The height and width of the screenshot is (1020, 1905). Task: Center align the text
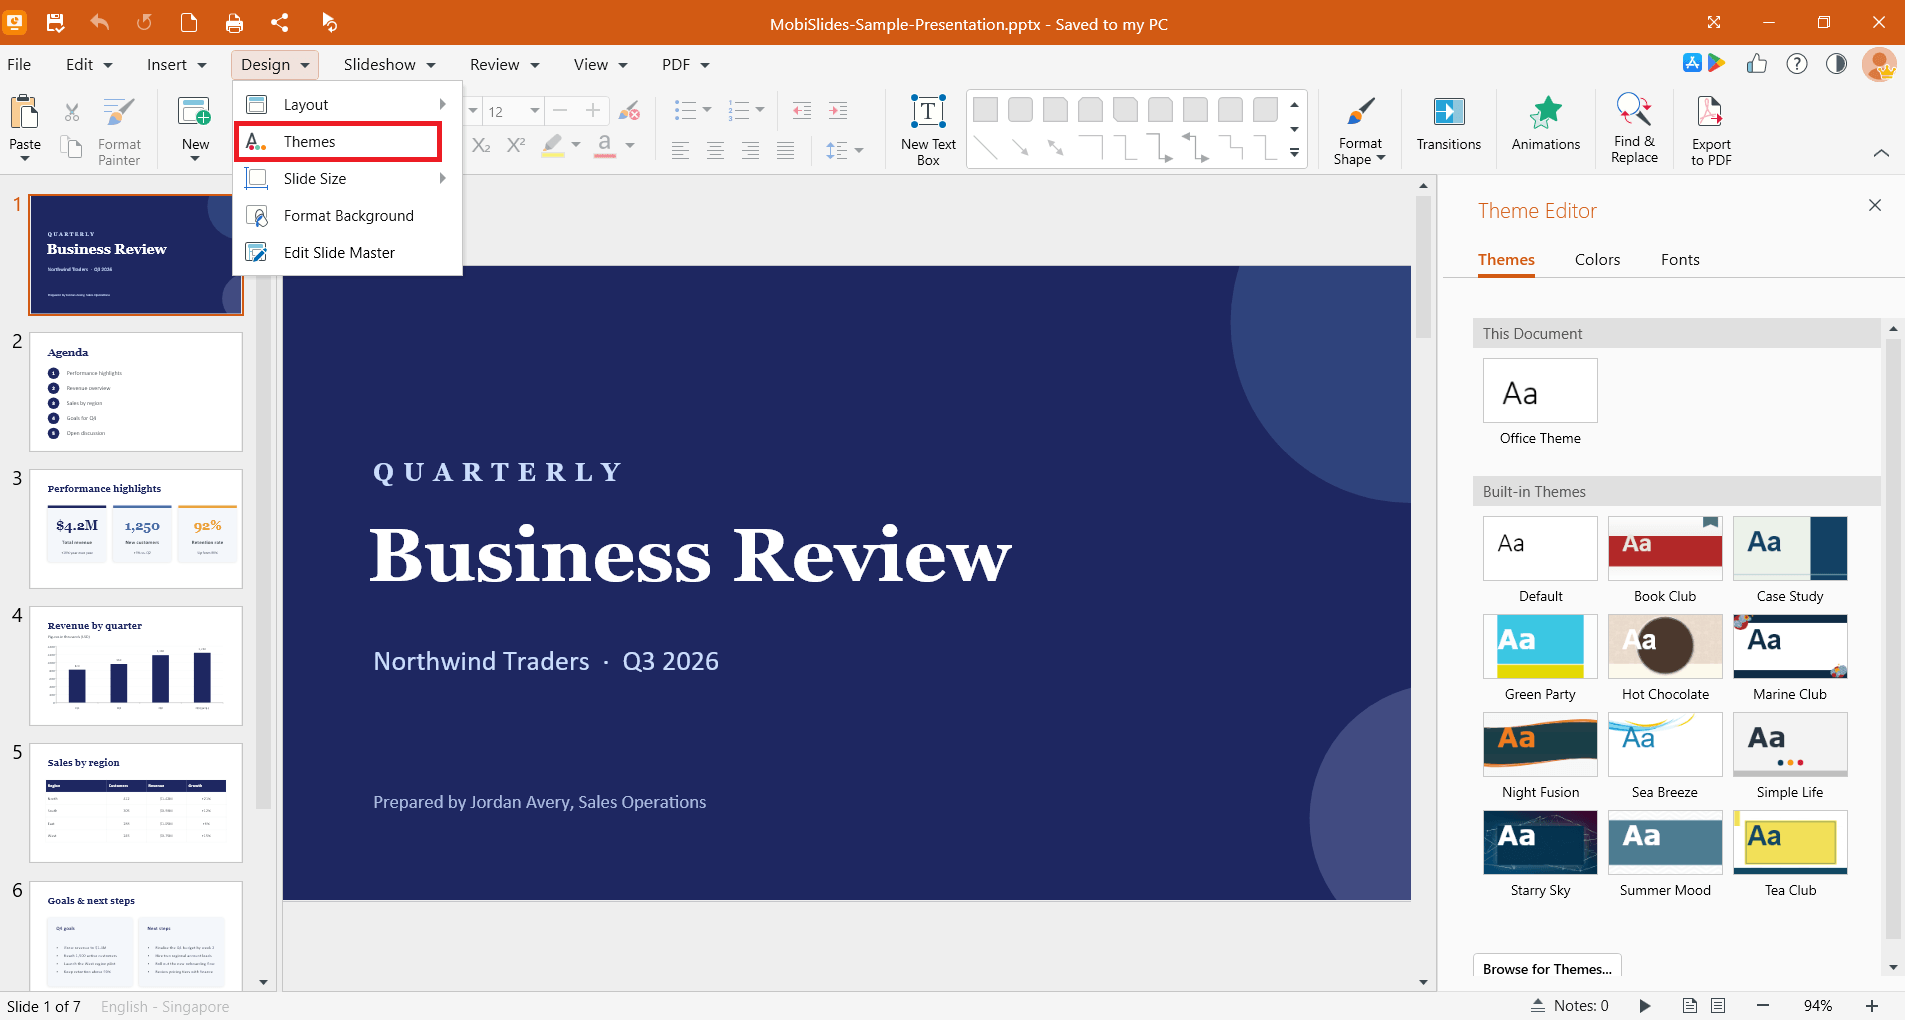[715, 150]
